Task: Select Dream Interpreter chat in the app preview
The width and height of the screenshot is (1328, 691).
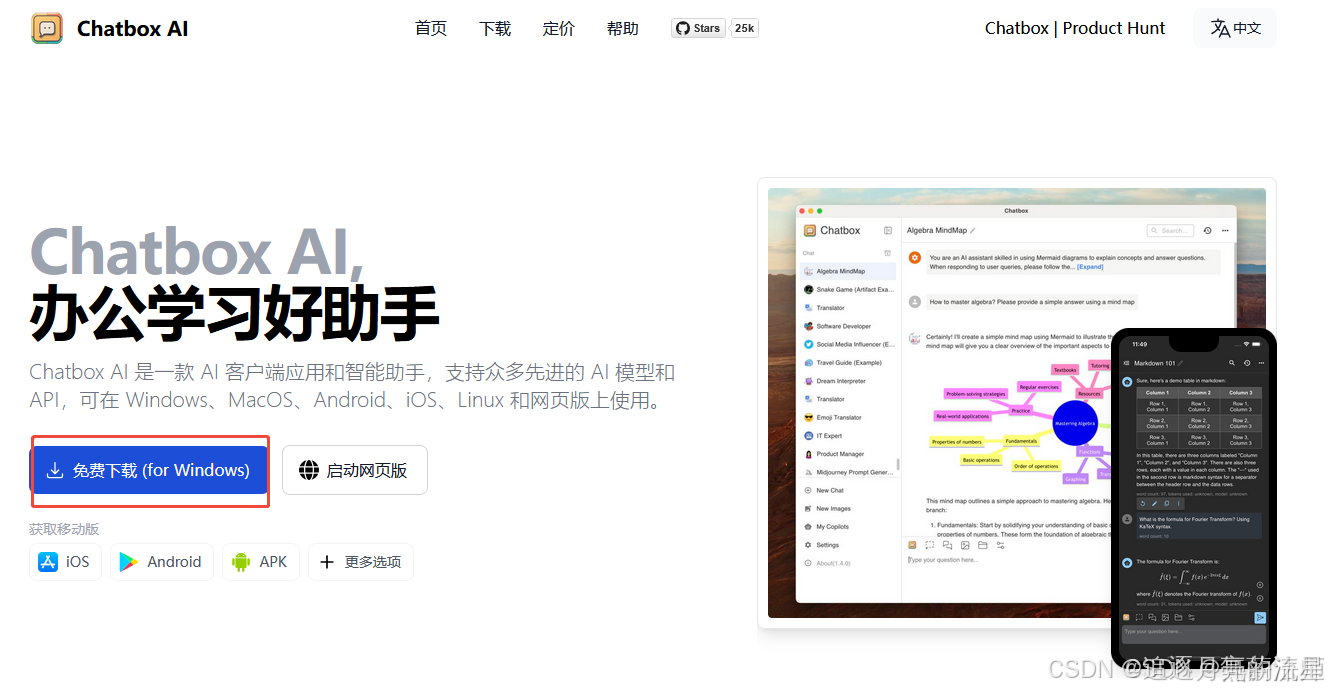Action: click(848, 381)
